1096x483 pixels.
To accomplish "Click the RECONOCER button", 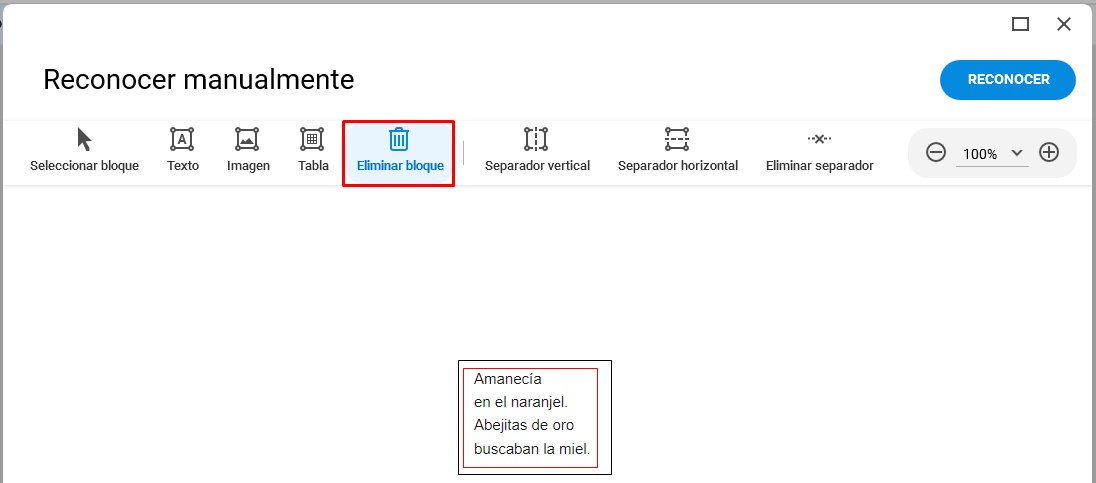I will [1008, 80].
